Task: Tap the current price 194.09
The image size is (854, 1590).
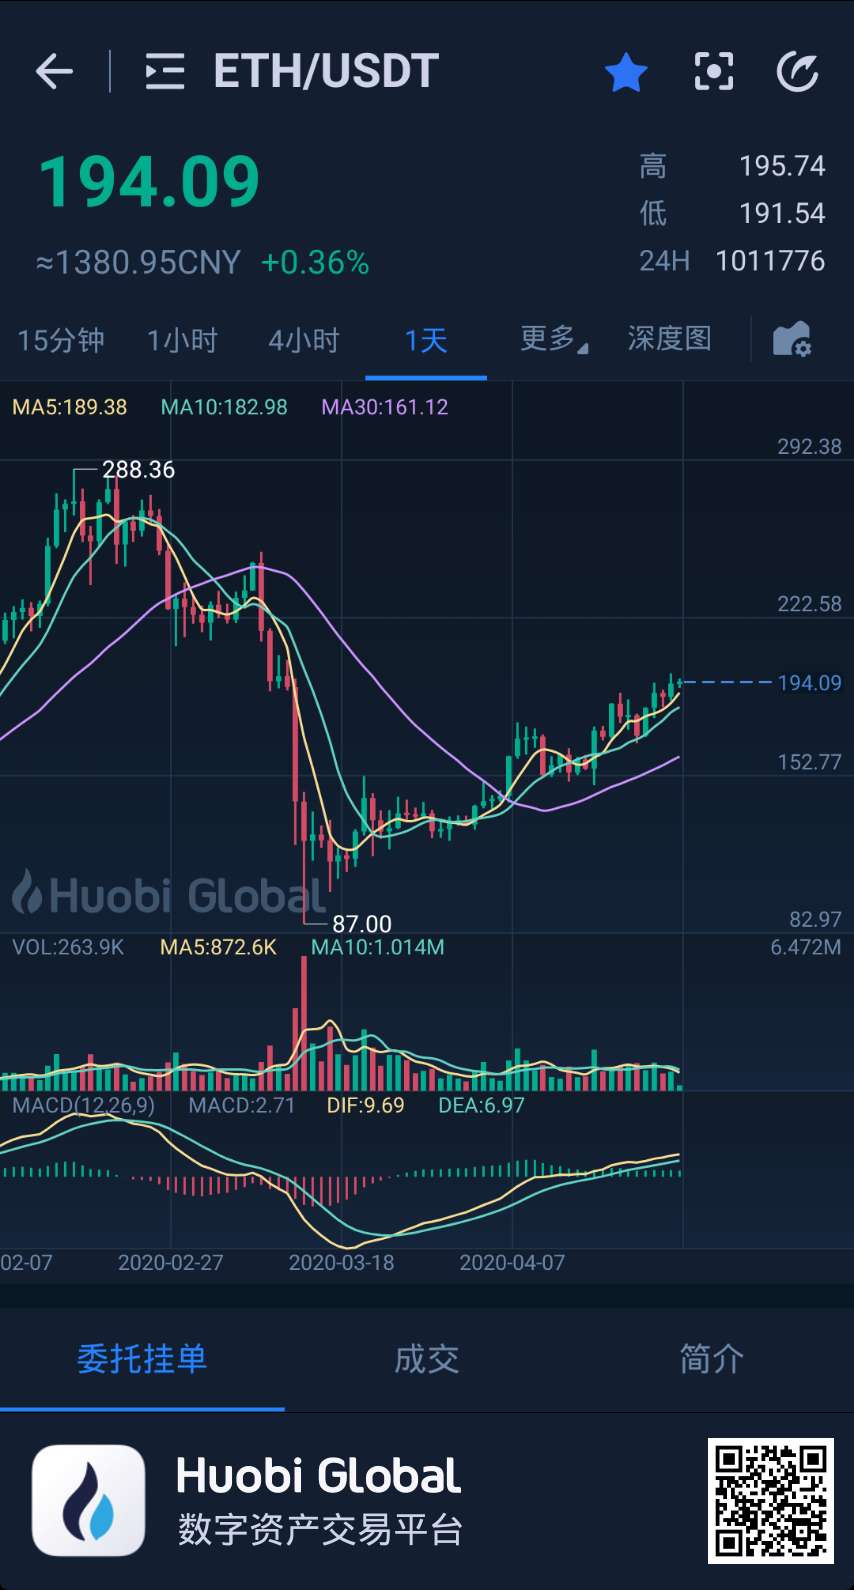Action: coord(149,182)
